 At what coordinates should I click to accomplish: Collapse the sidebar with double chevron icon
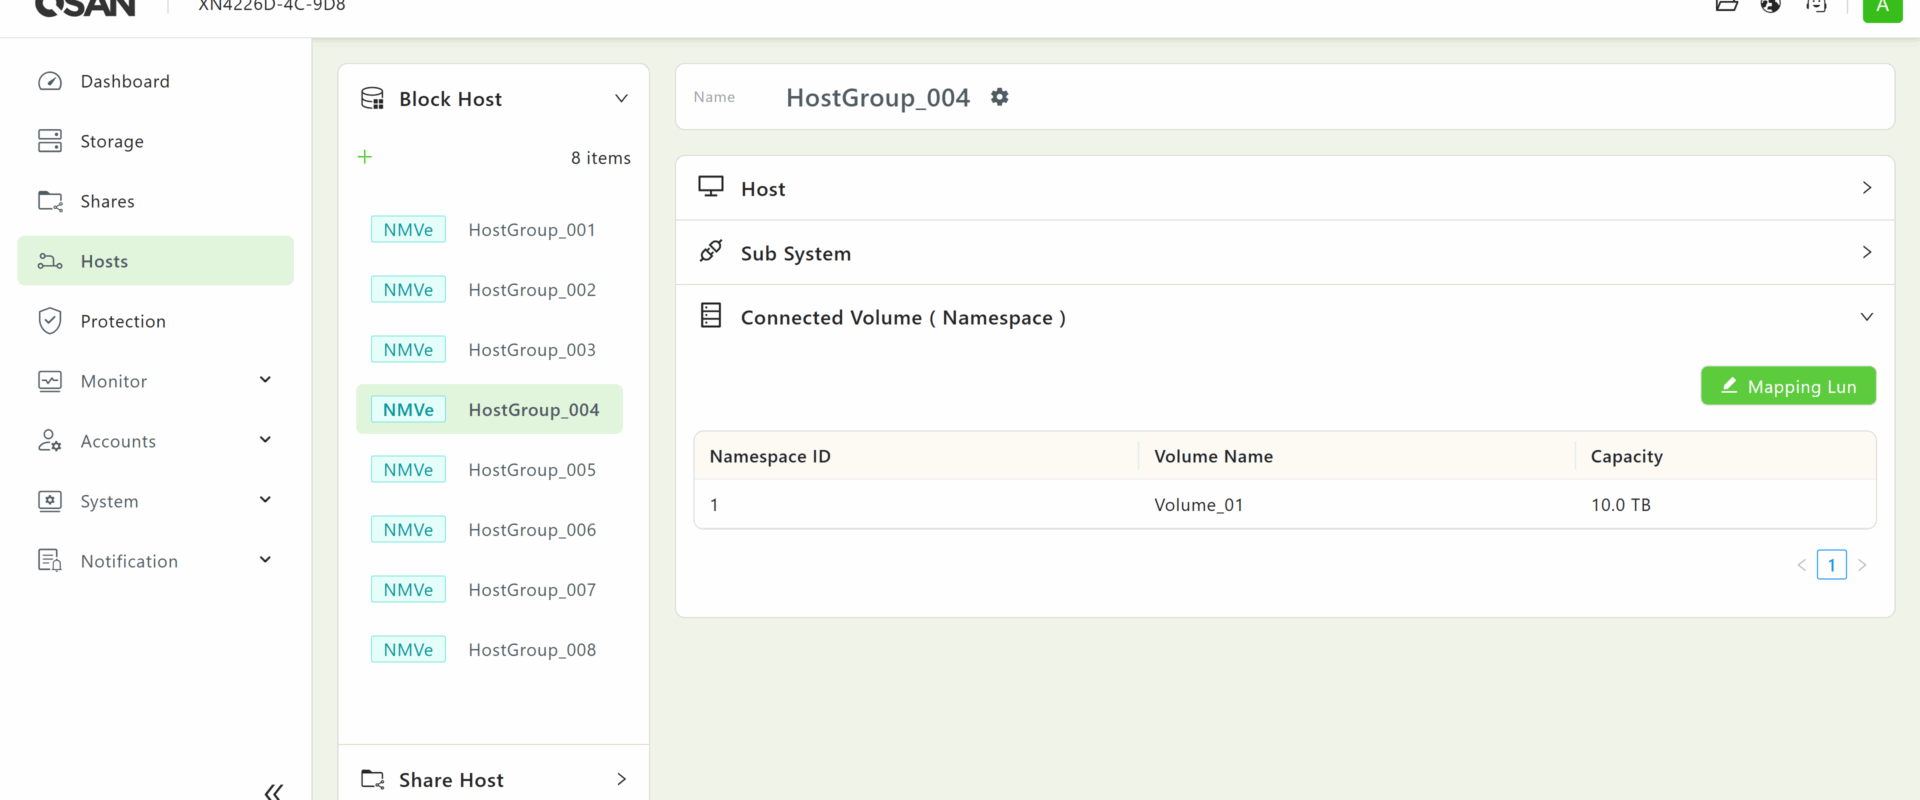click(273, 791)
